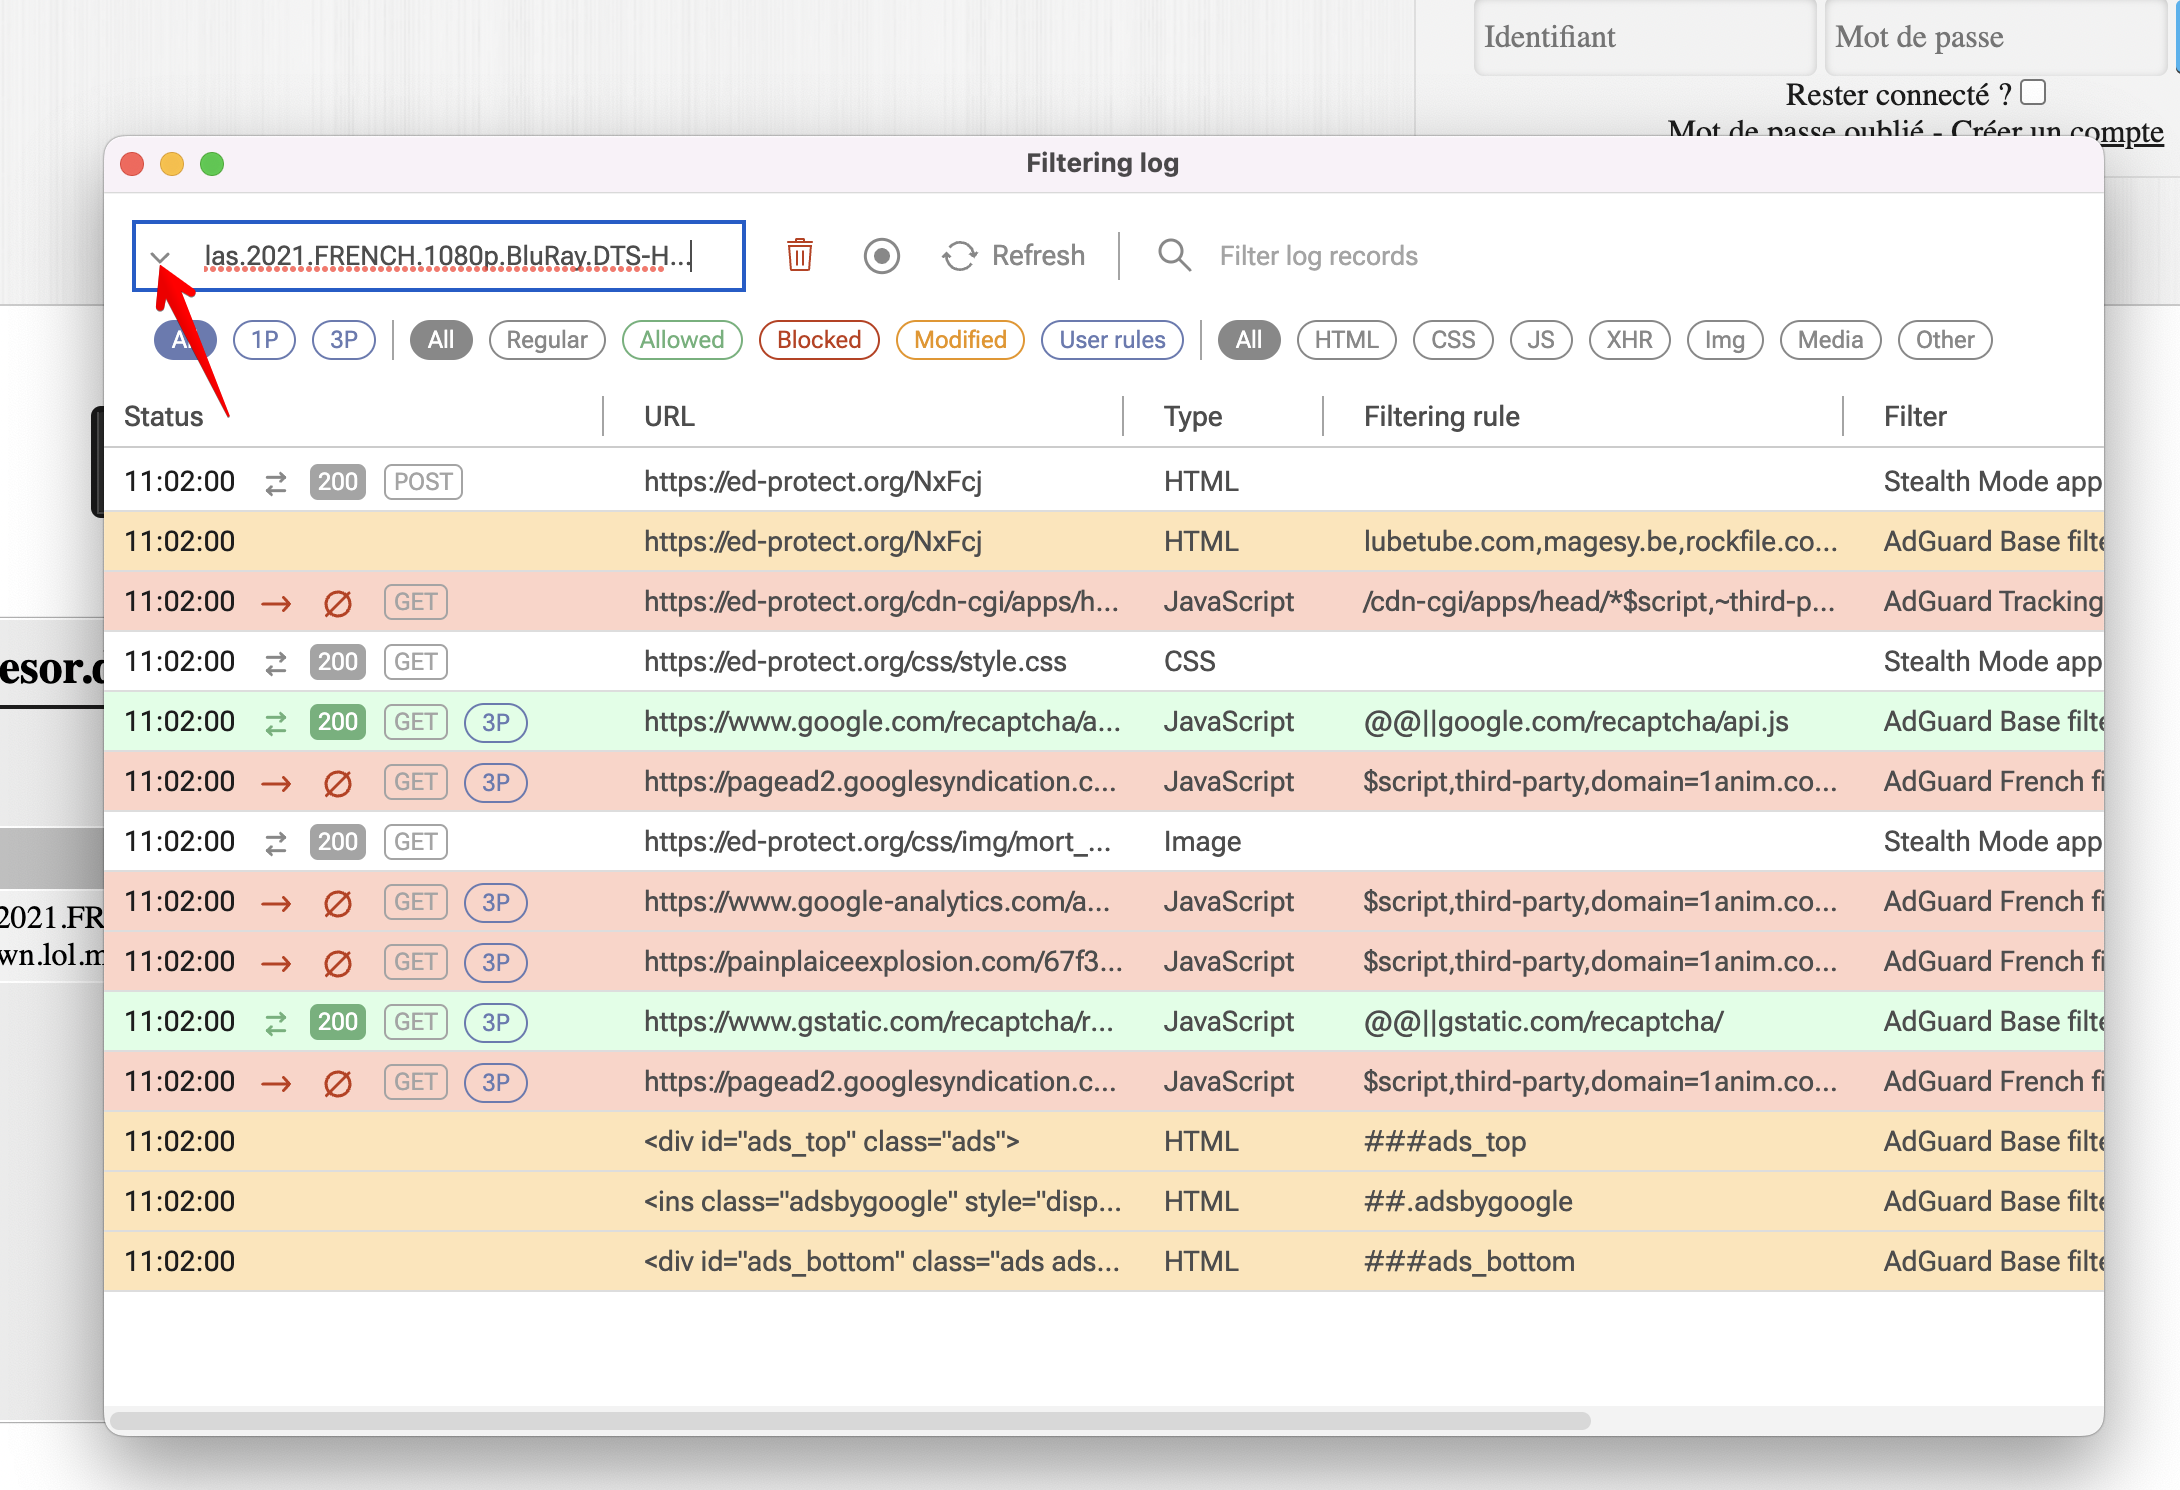Clear the filtering log using the trash icon
The image size is (2180, 1490).
(798, 256)
